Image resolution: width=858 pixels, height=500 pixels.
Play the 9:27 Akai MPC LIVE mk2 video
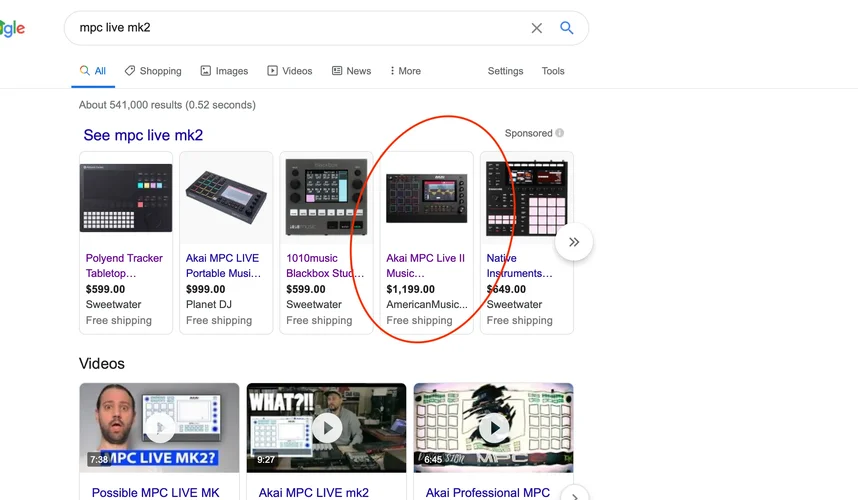[x=326, y=428]
